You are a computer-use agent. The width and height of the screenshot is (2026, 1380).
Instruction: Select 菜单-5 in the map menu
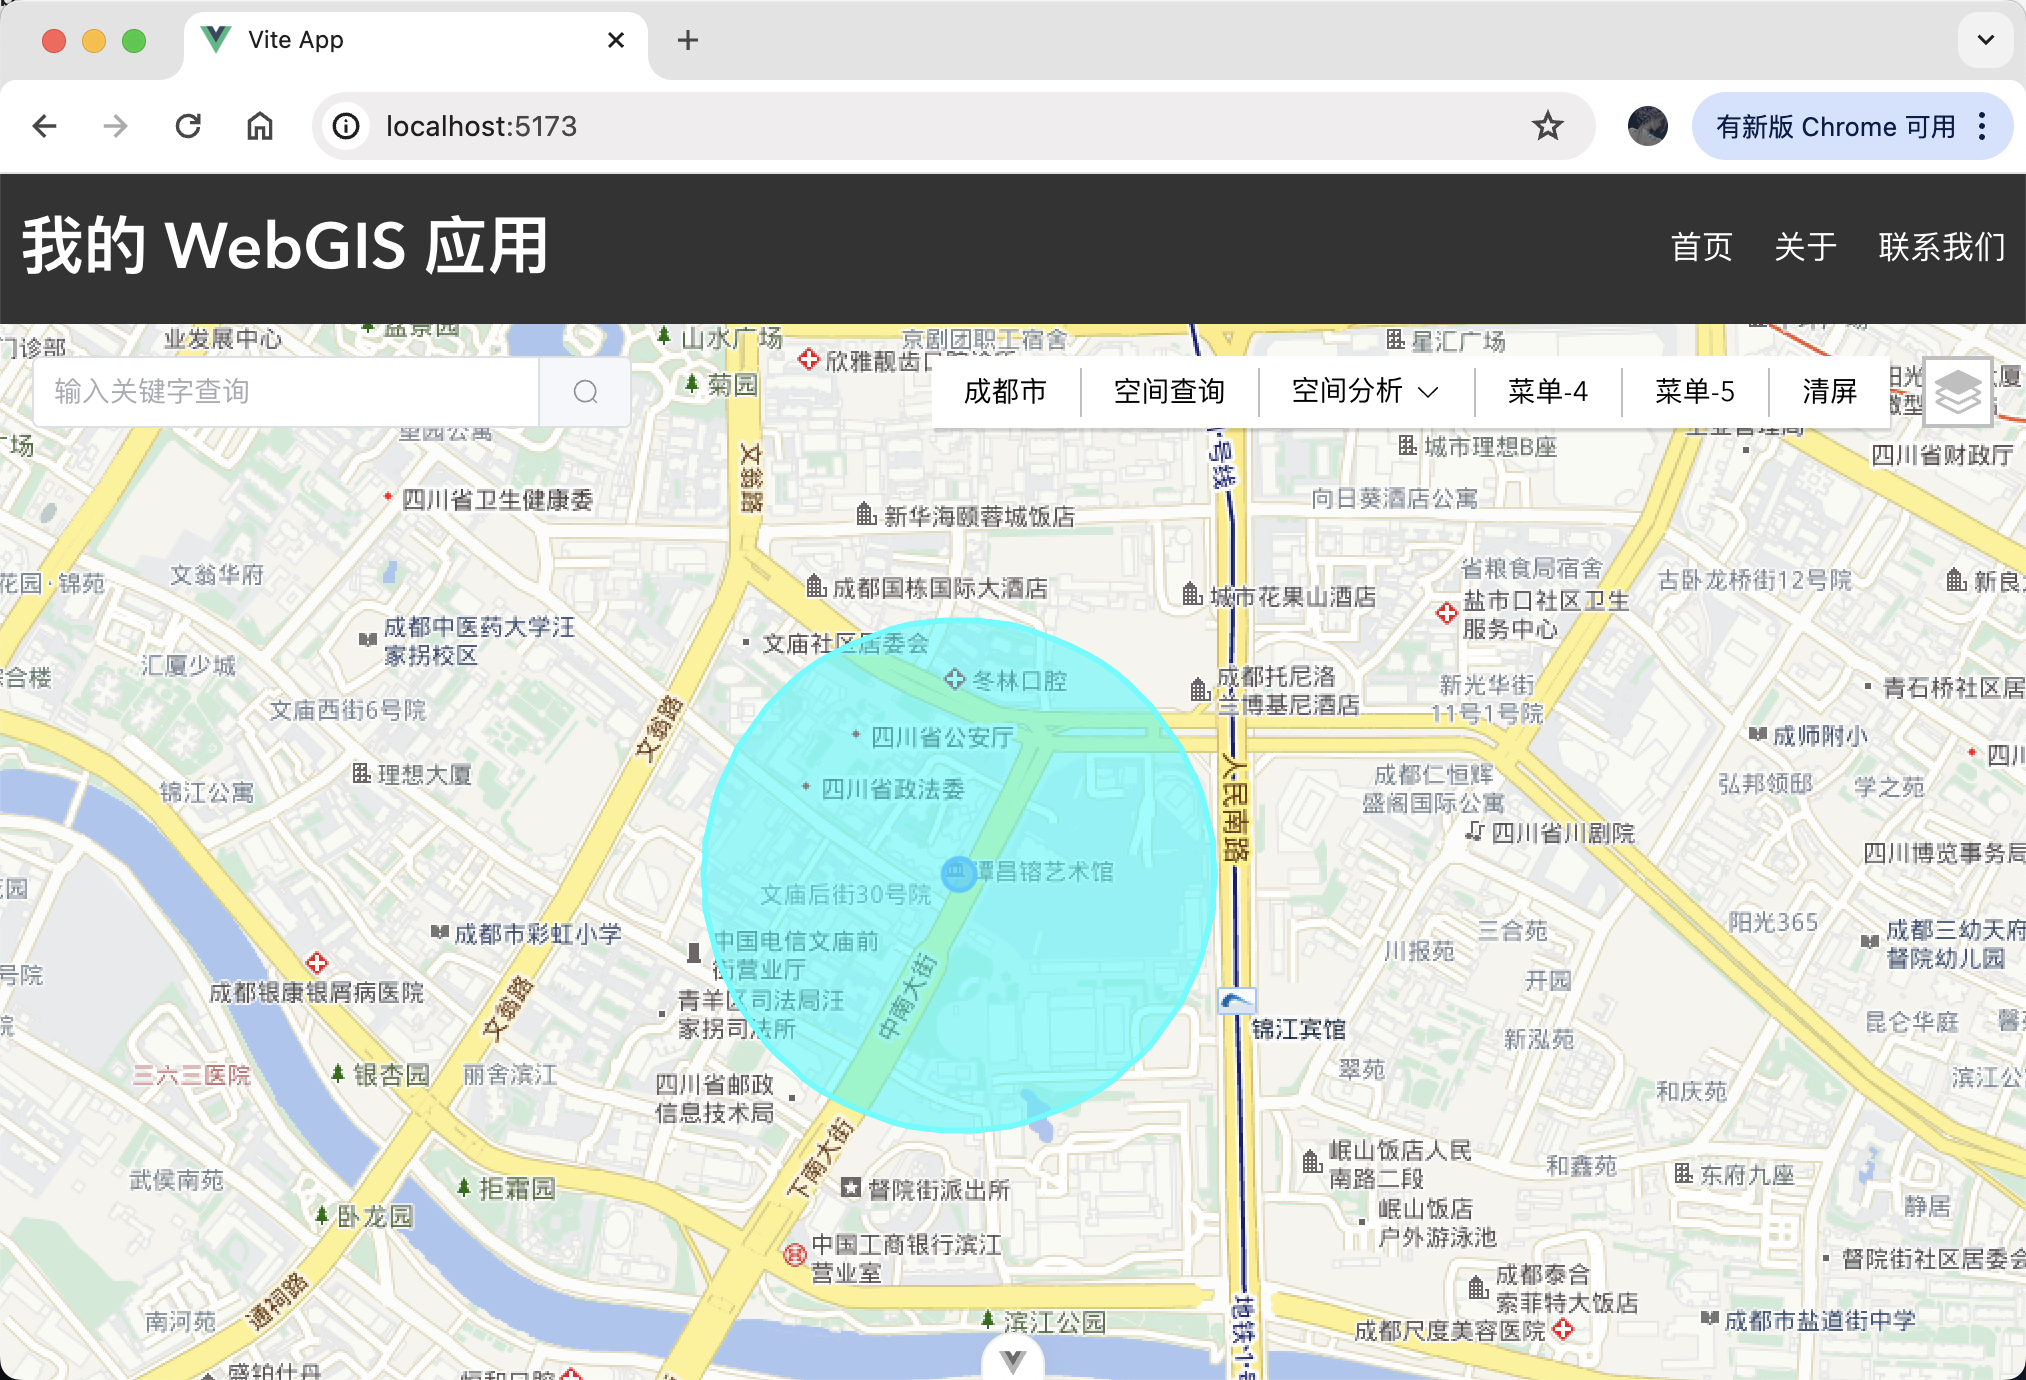tap(1694, 391)
